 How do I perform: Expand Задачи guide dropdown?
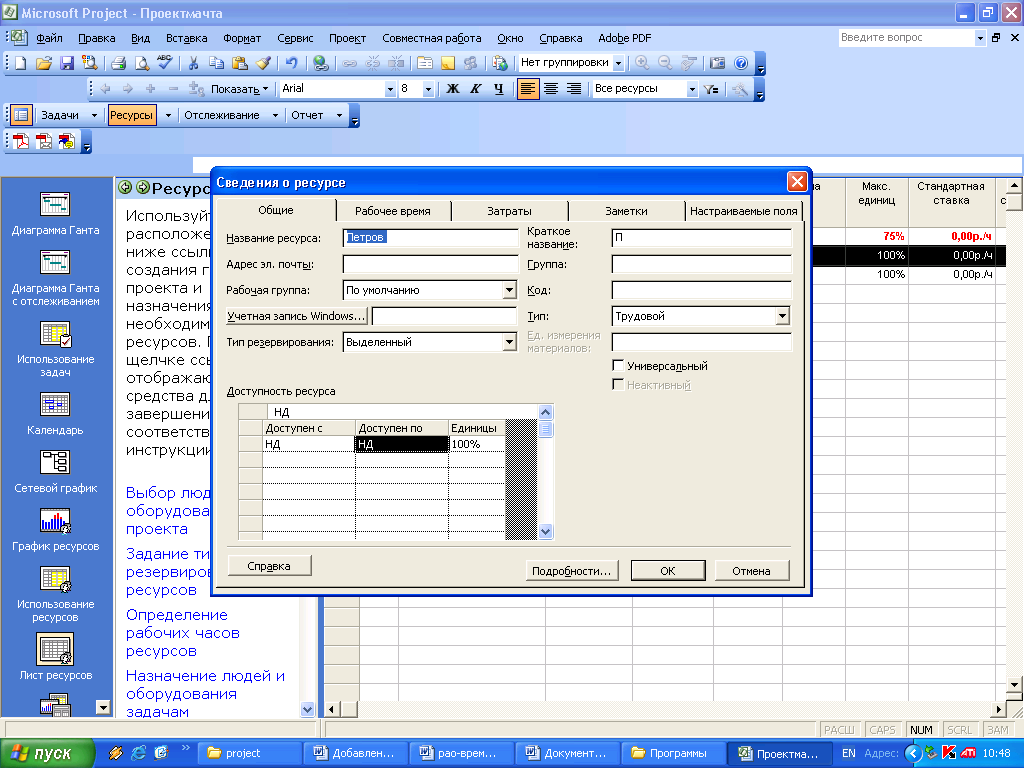tap(94, 116)
